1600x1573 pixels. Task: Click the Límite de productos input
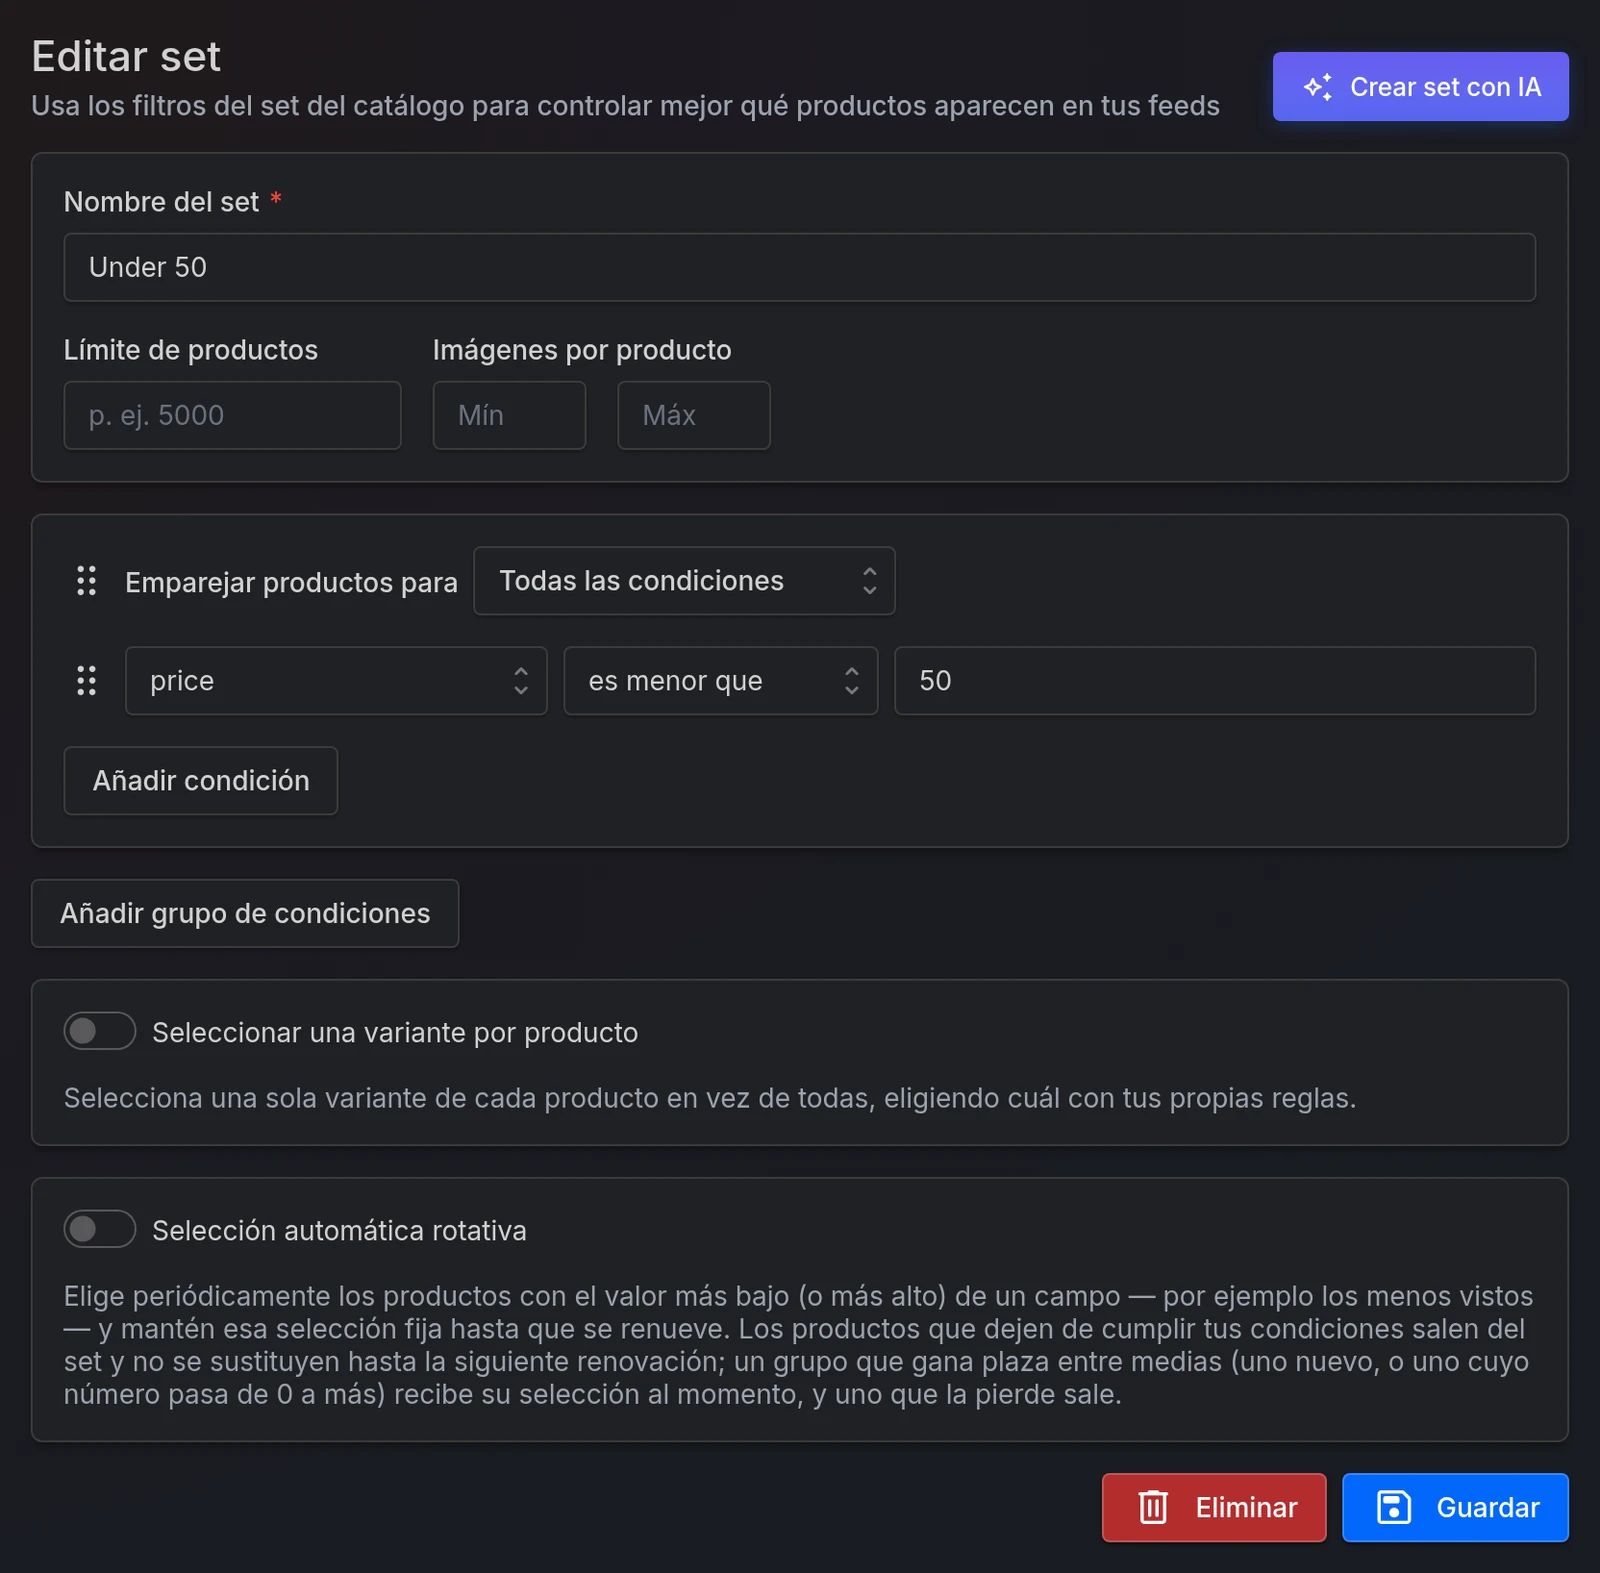pyautogui.click(x=232, y=415)
